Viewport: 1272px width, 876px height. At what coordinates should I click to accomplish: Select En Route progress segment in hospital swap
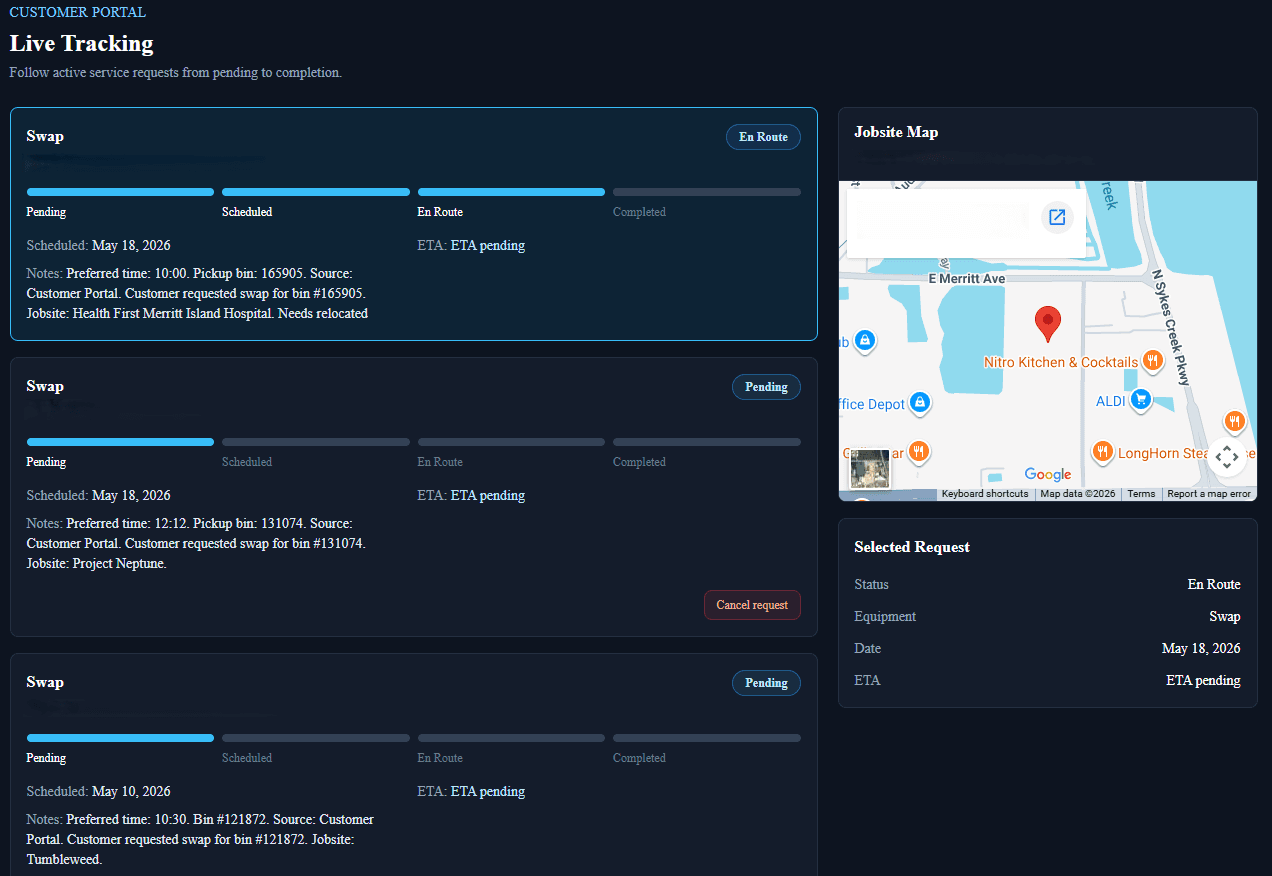click(x=511, y=192)
